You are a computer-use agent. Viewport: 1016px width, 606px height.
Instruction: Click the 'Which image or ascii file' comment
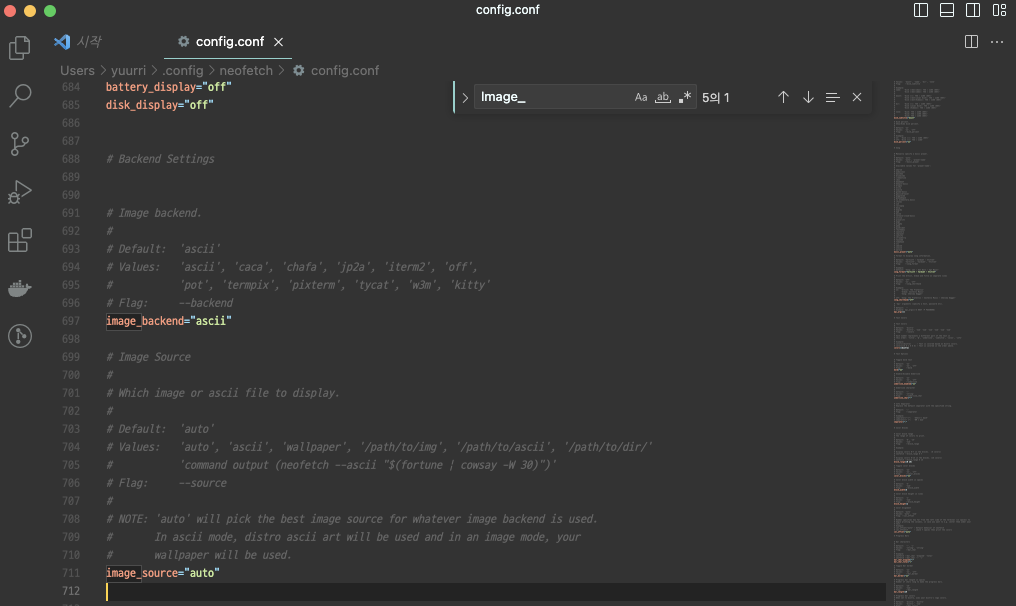coord(223,393)
